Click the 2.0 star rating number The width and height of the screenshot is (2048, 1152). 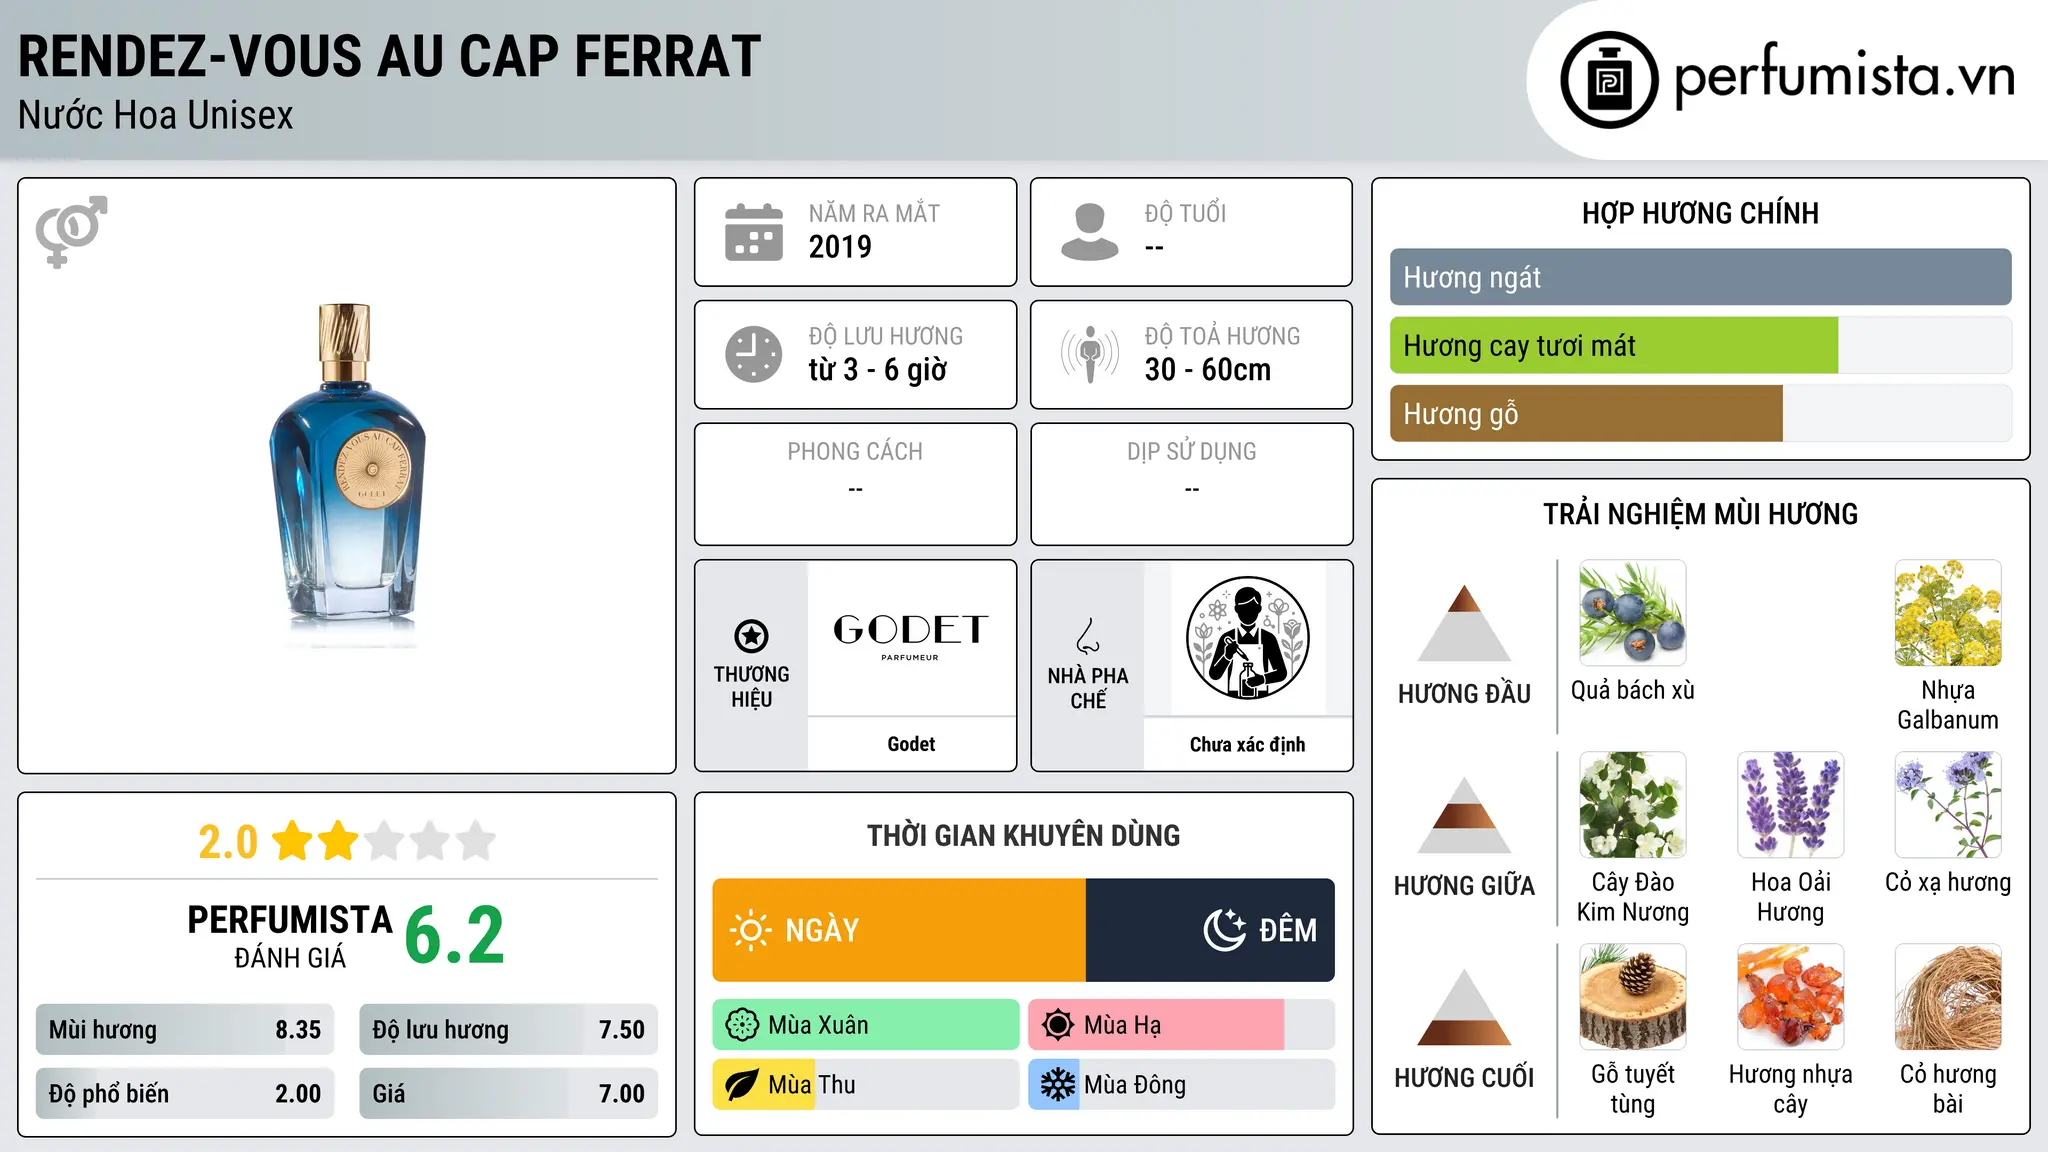[x=228, y=842]
